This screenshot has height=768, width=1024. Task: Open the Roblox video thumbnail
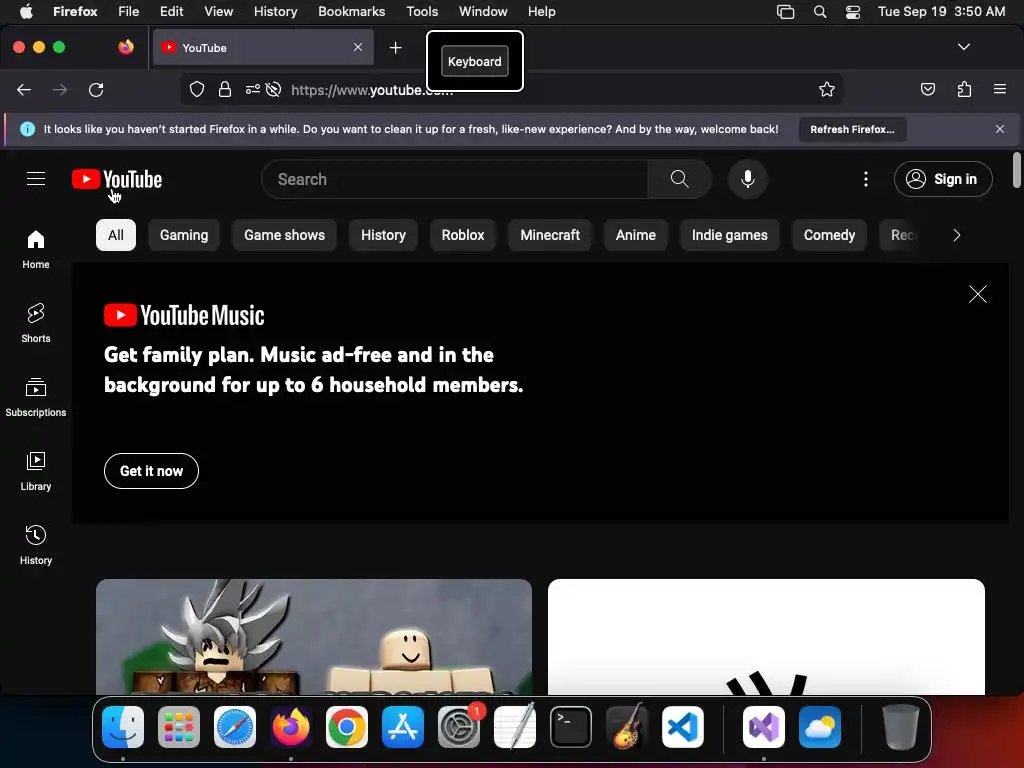(314, 637)
